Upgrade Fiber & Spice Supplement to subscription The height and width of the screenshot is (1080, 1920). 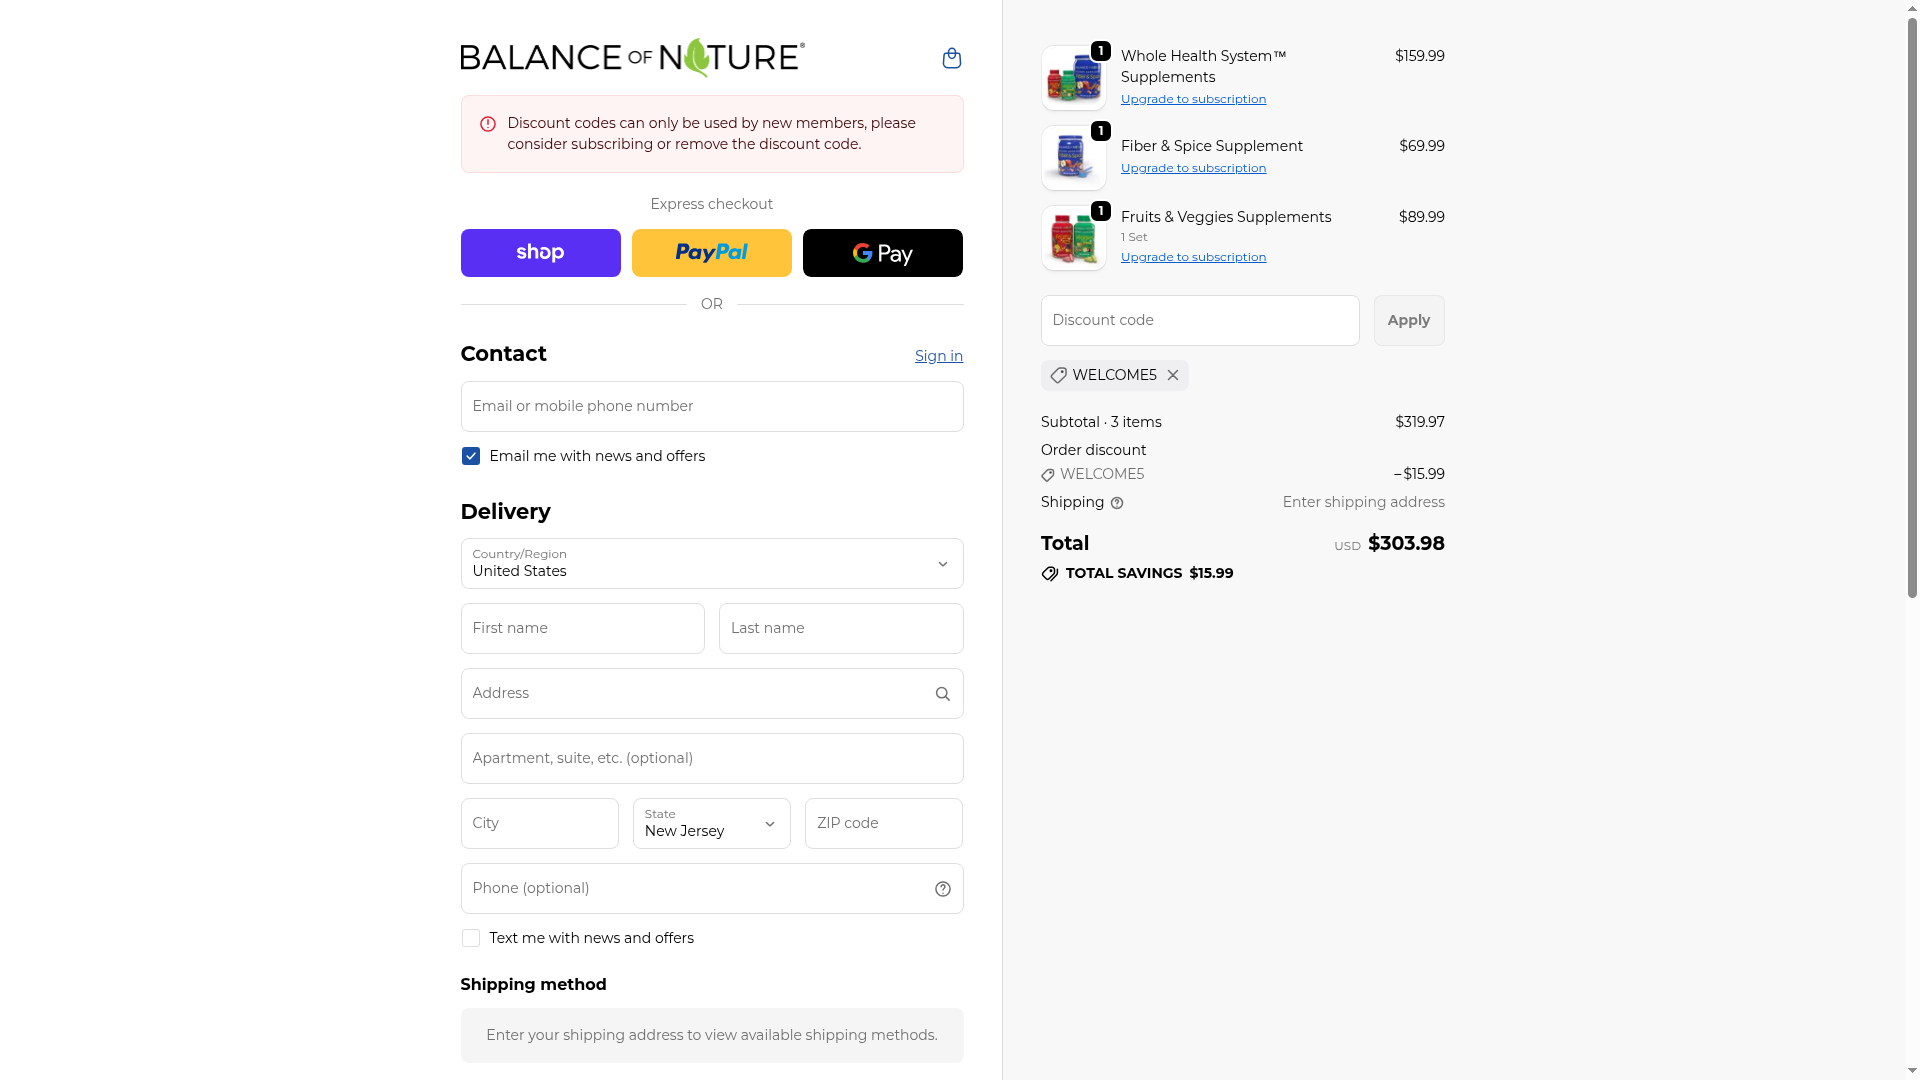click(x=1193, y=168)
